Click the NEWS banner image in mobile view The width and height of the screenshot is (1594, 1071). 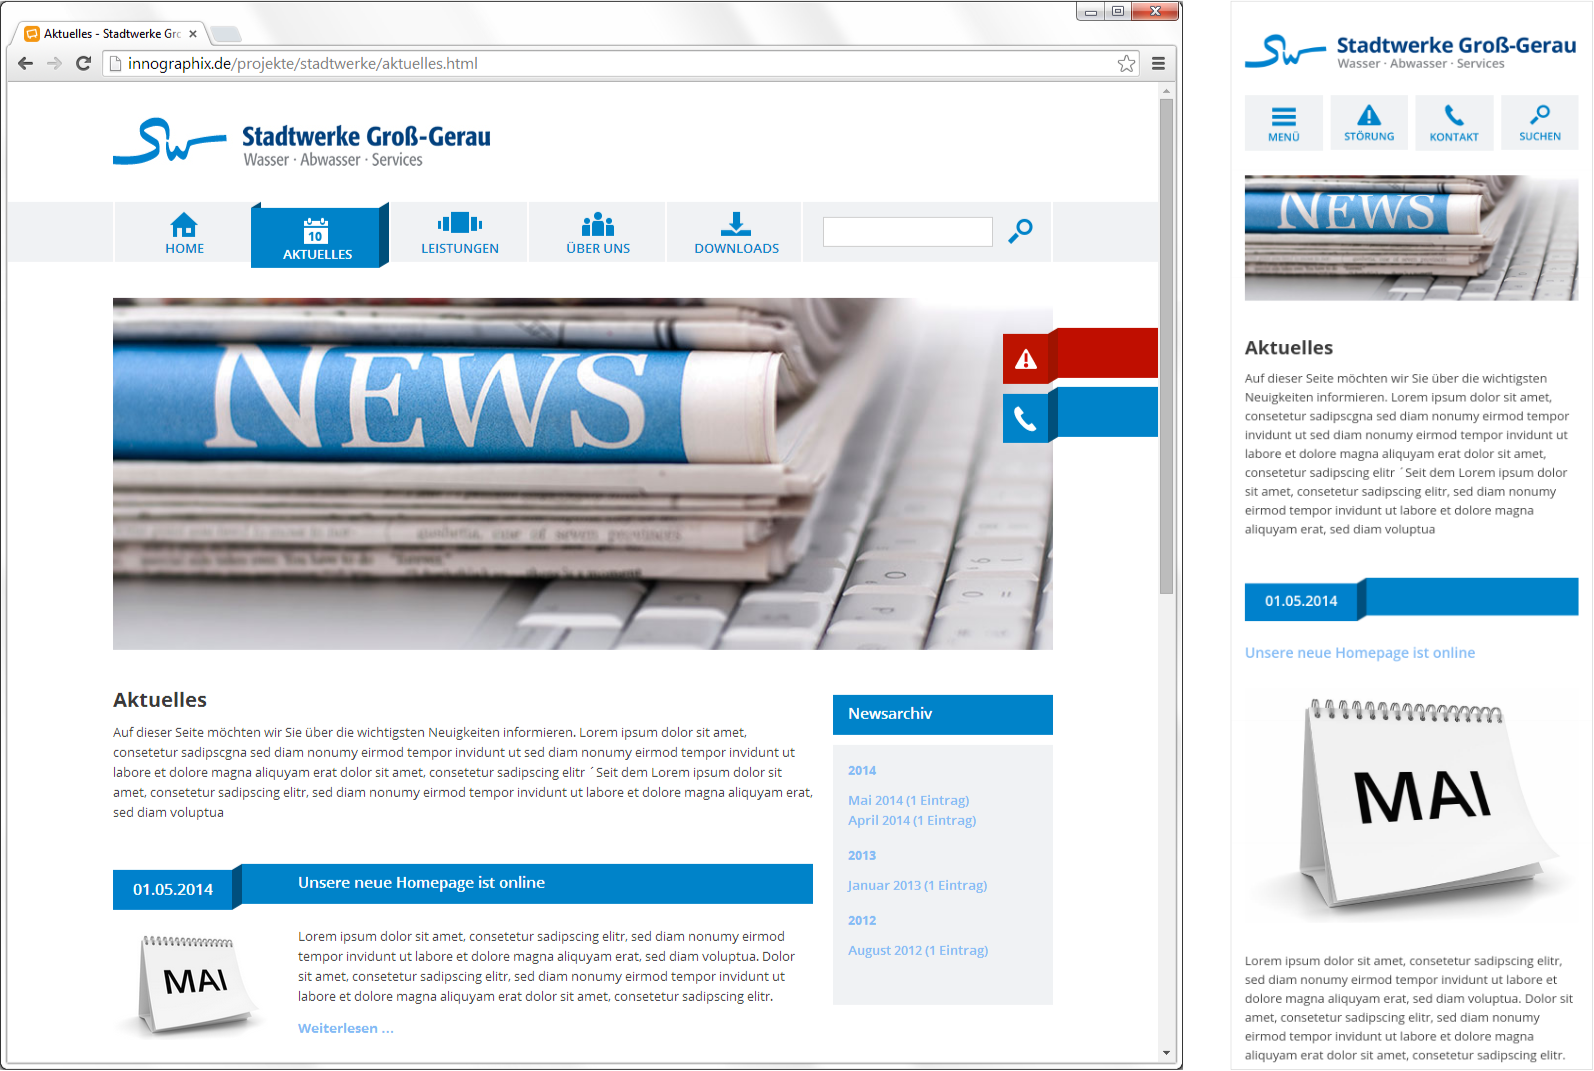point(1411,238)
